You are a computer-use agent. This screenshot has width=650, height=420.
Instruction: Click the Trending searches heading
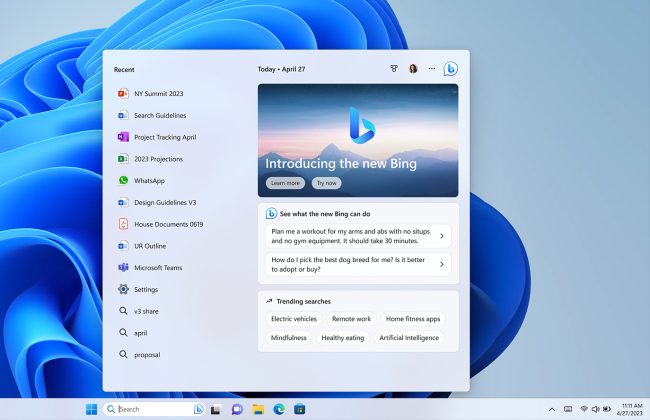point(303,301)
